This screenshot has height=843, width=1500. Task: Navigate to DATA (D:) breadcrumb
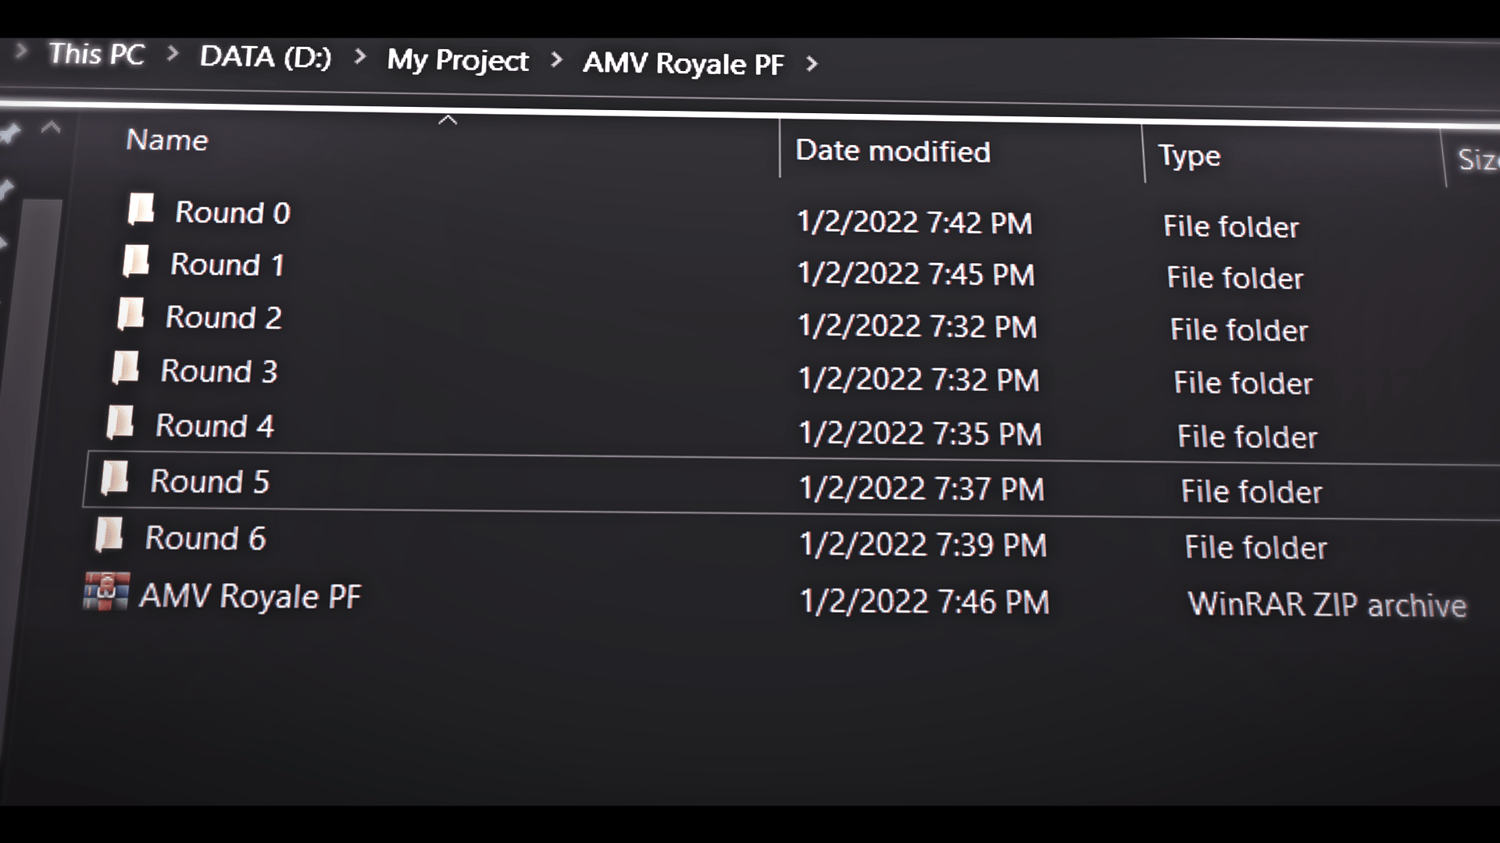click(265, 57)
